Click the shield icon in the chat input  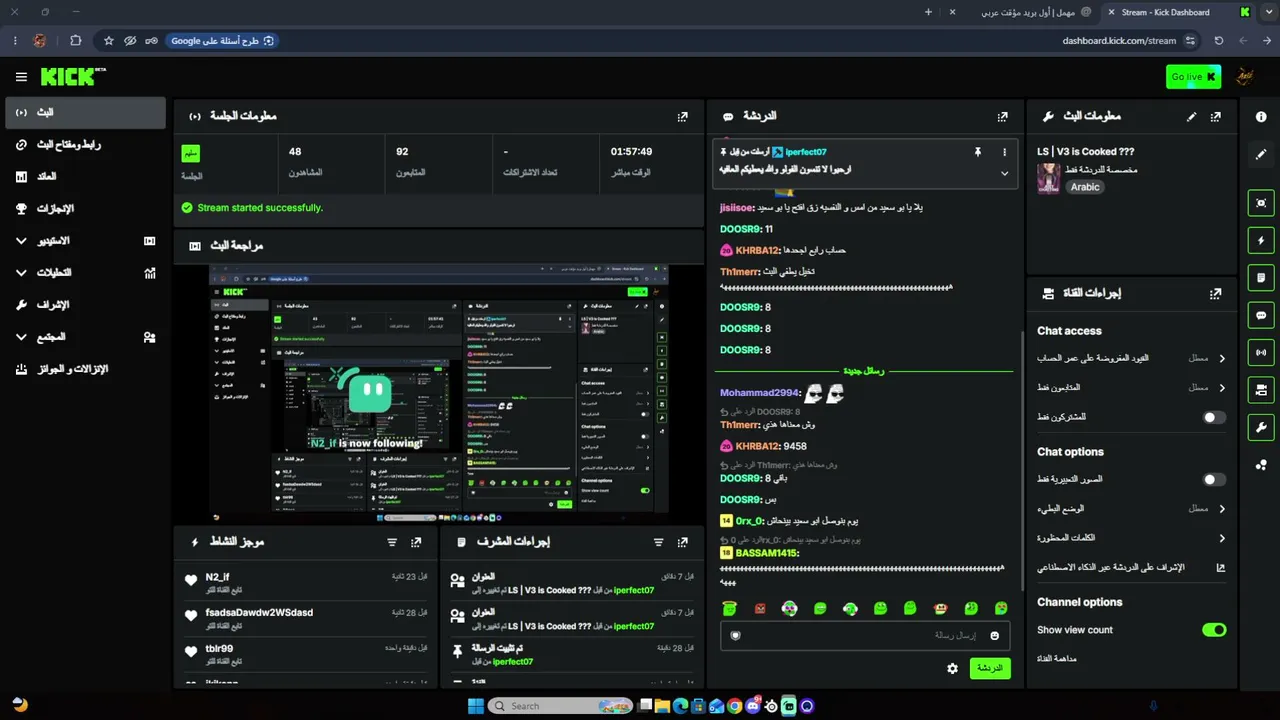736,635
